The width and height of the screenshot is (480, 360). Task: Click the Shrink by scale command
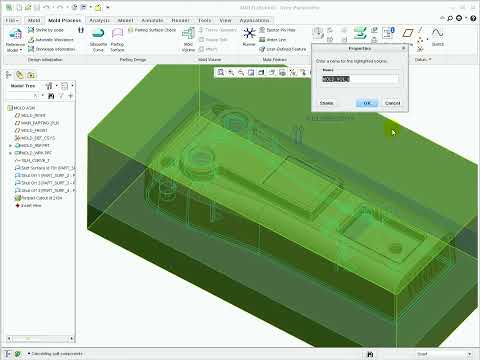click(x=46, y=30)
